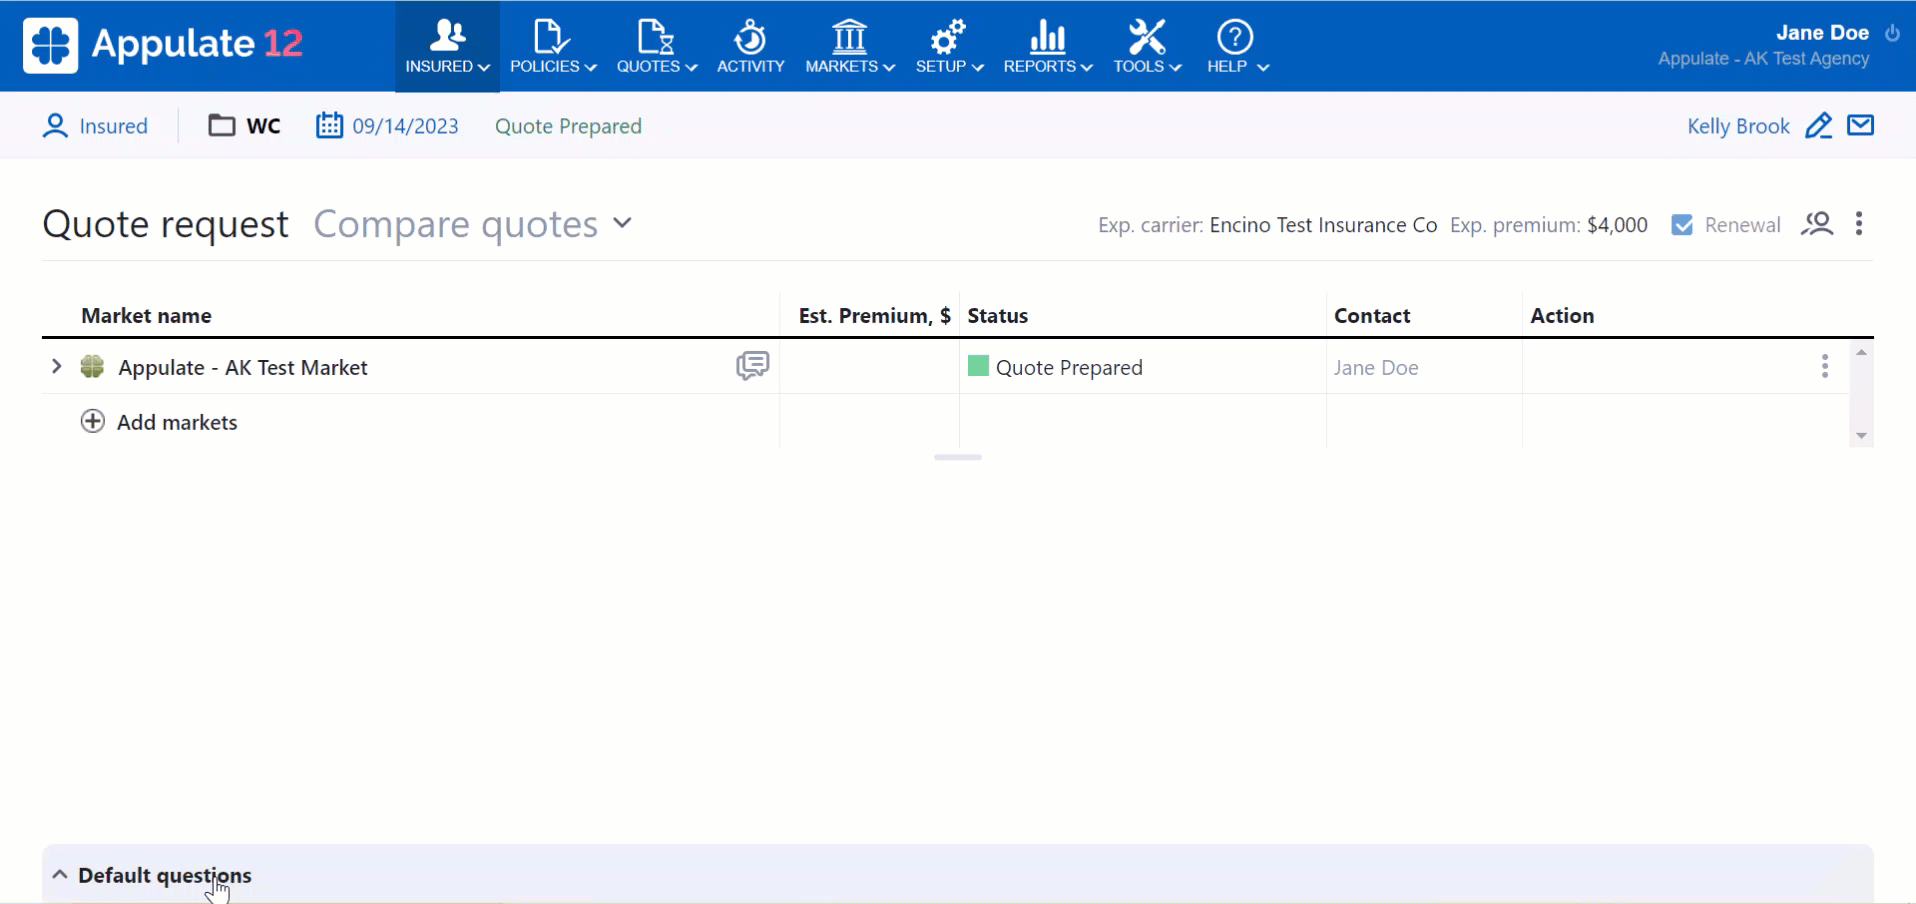Open Jane Doe user profile
This screenshot has width=1916, height=904.
pyautogui.click(x=1822, y=33)
